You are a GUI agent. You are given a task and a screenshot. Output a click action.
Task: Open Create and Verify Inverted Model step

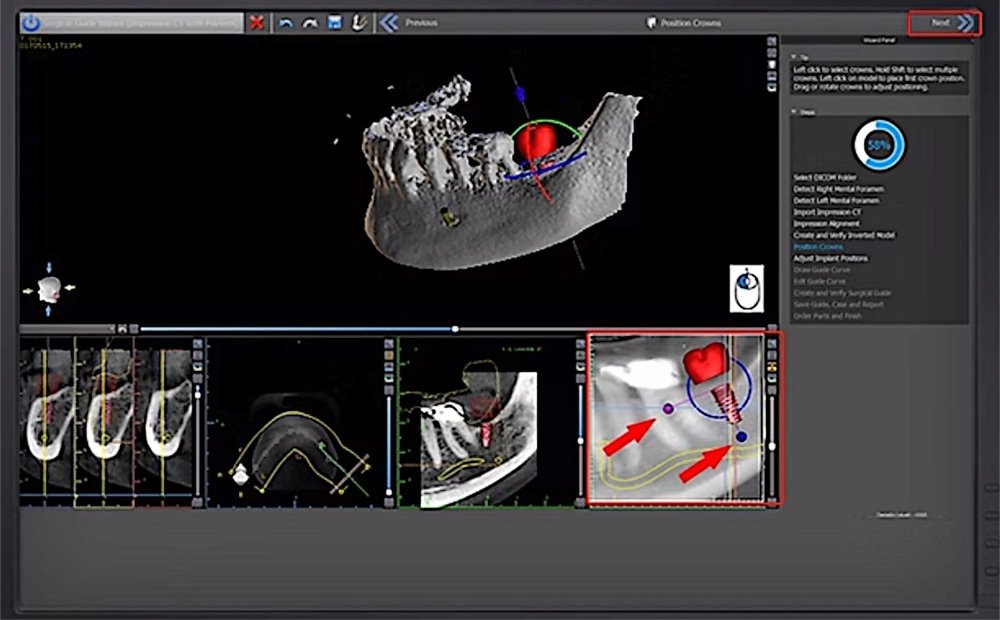844,235
